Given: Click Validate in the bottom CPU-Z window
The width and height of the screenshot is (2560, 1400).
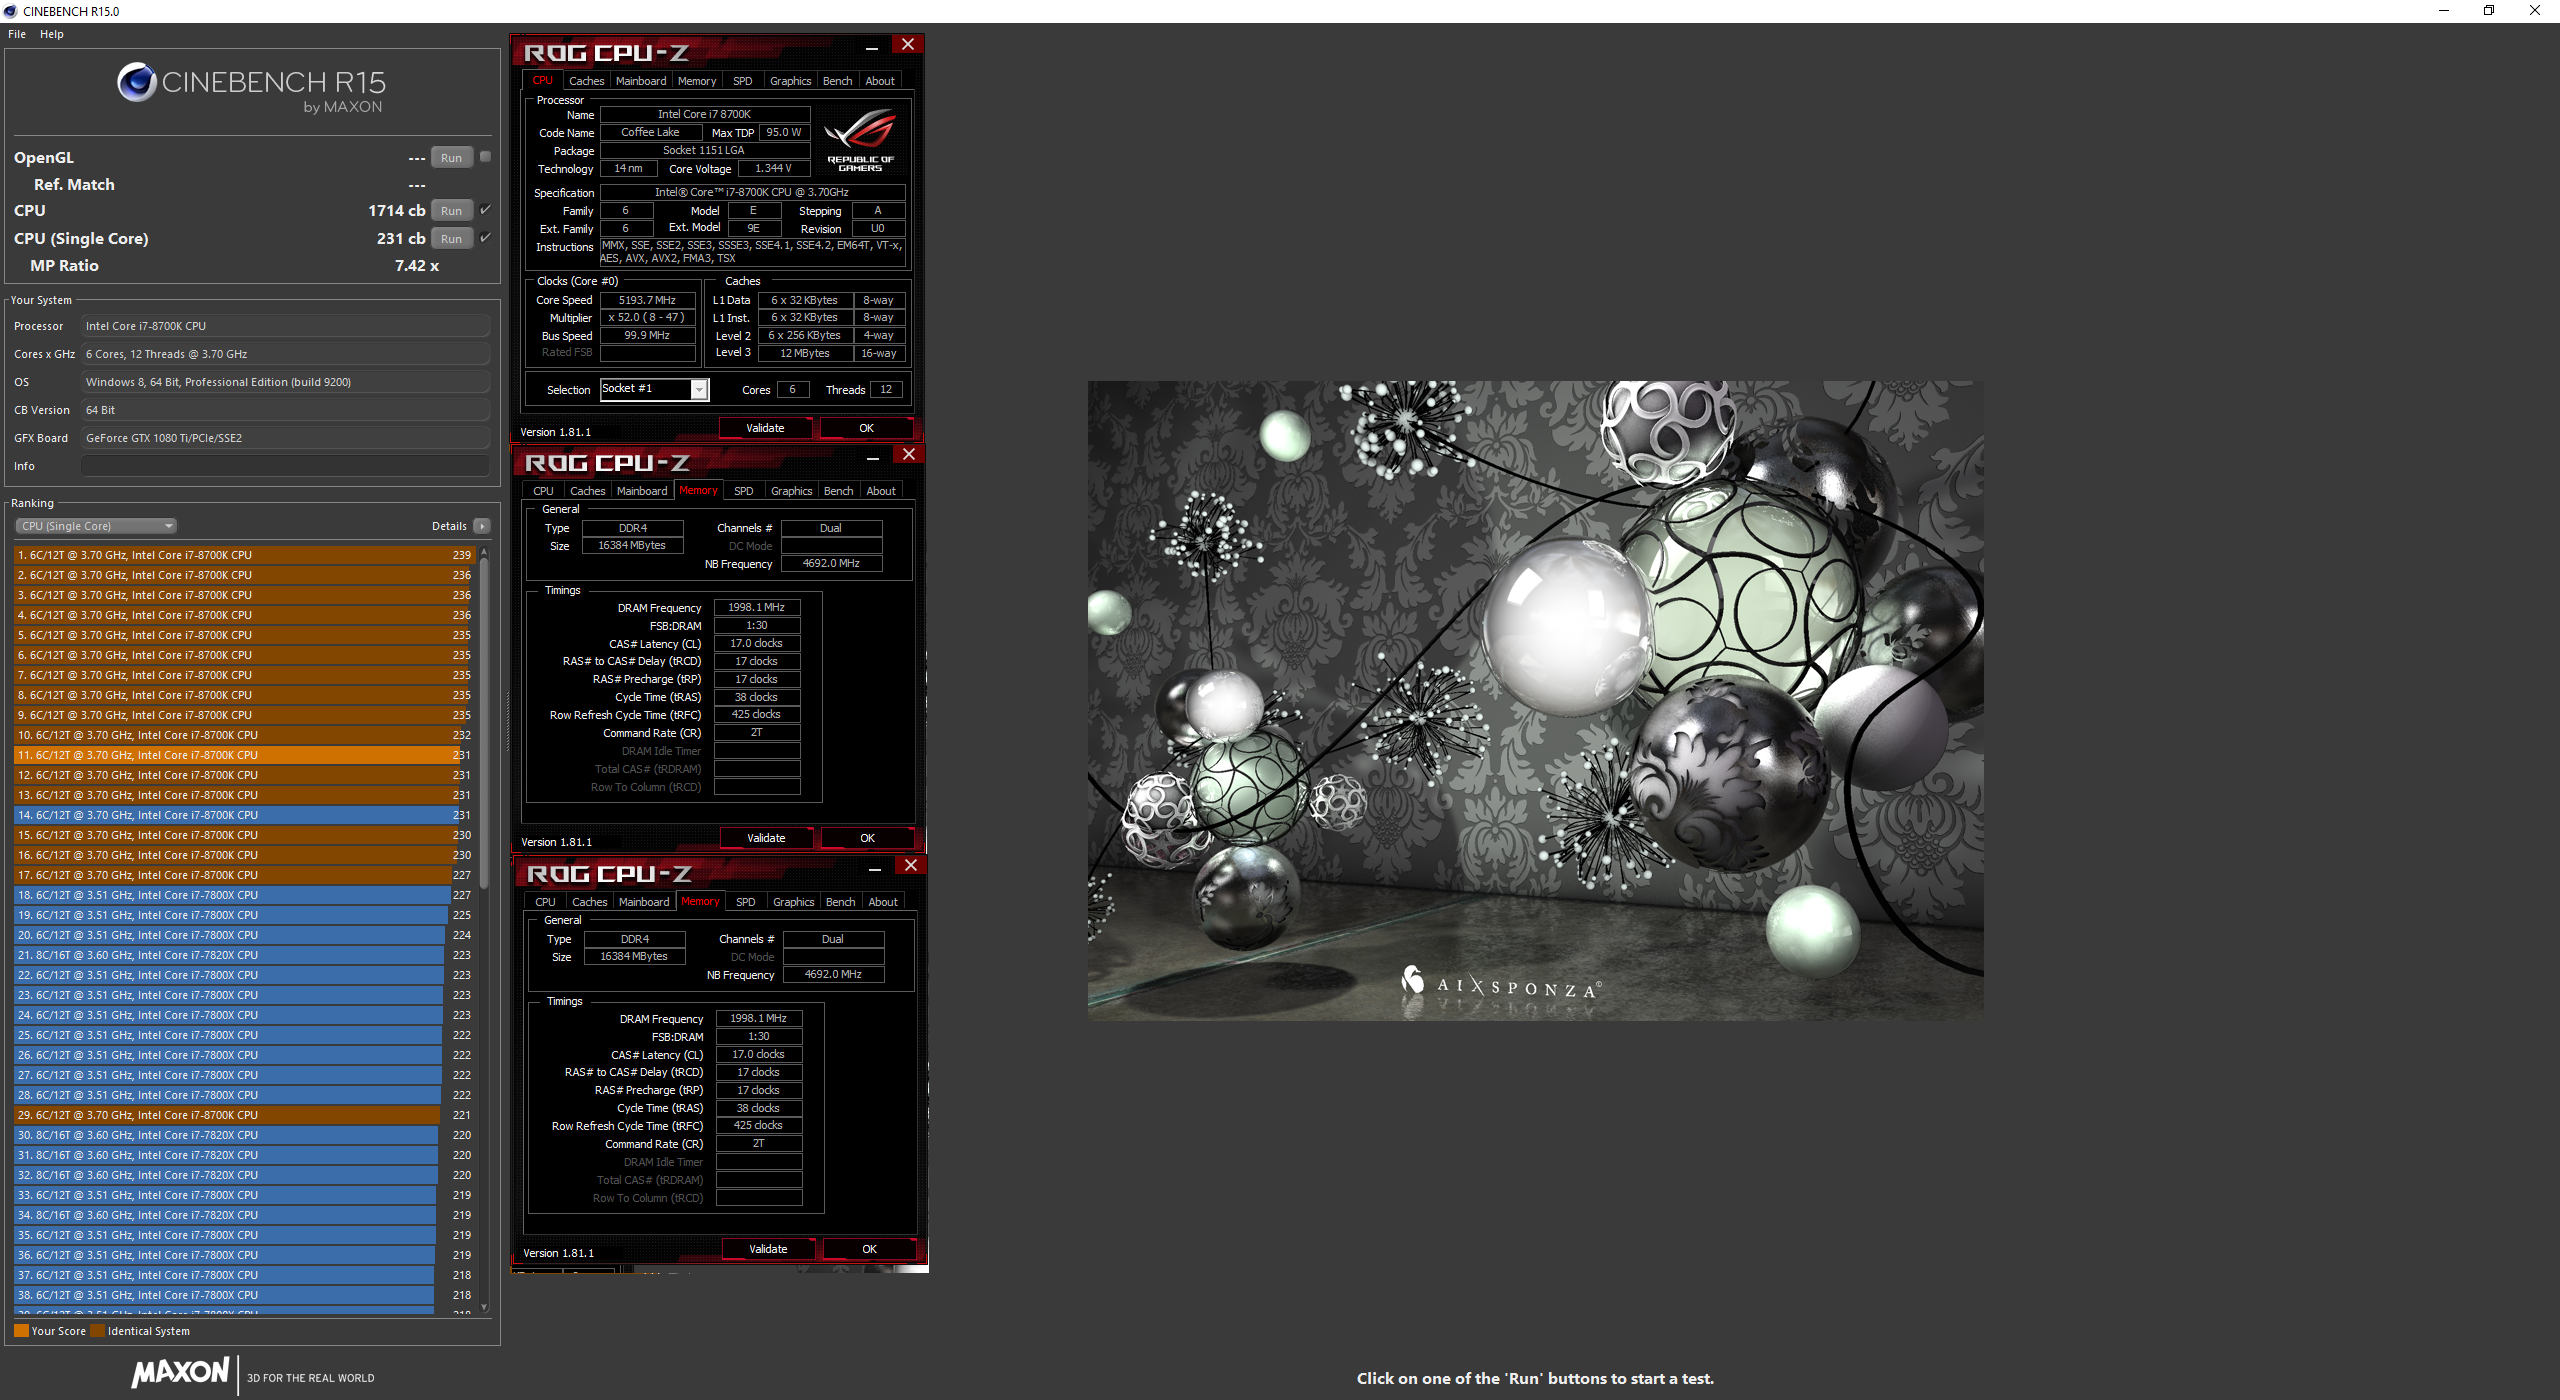Looking at the screenshot, I should coord(768,1249).
